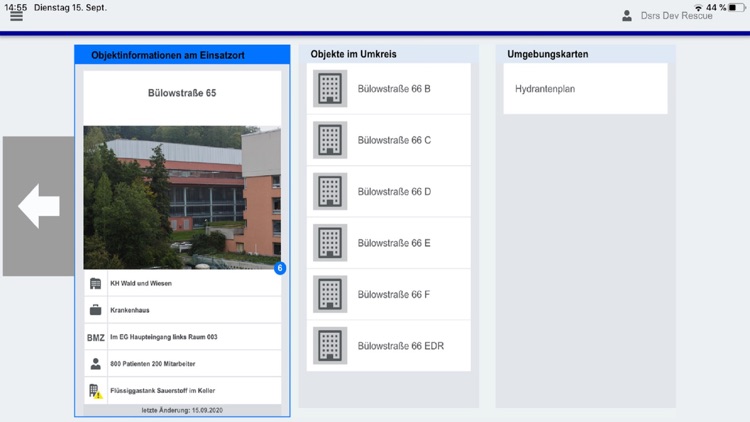Click the BMZ icon in object info
750x422 pixels.
pos(96,338)
